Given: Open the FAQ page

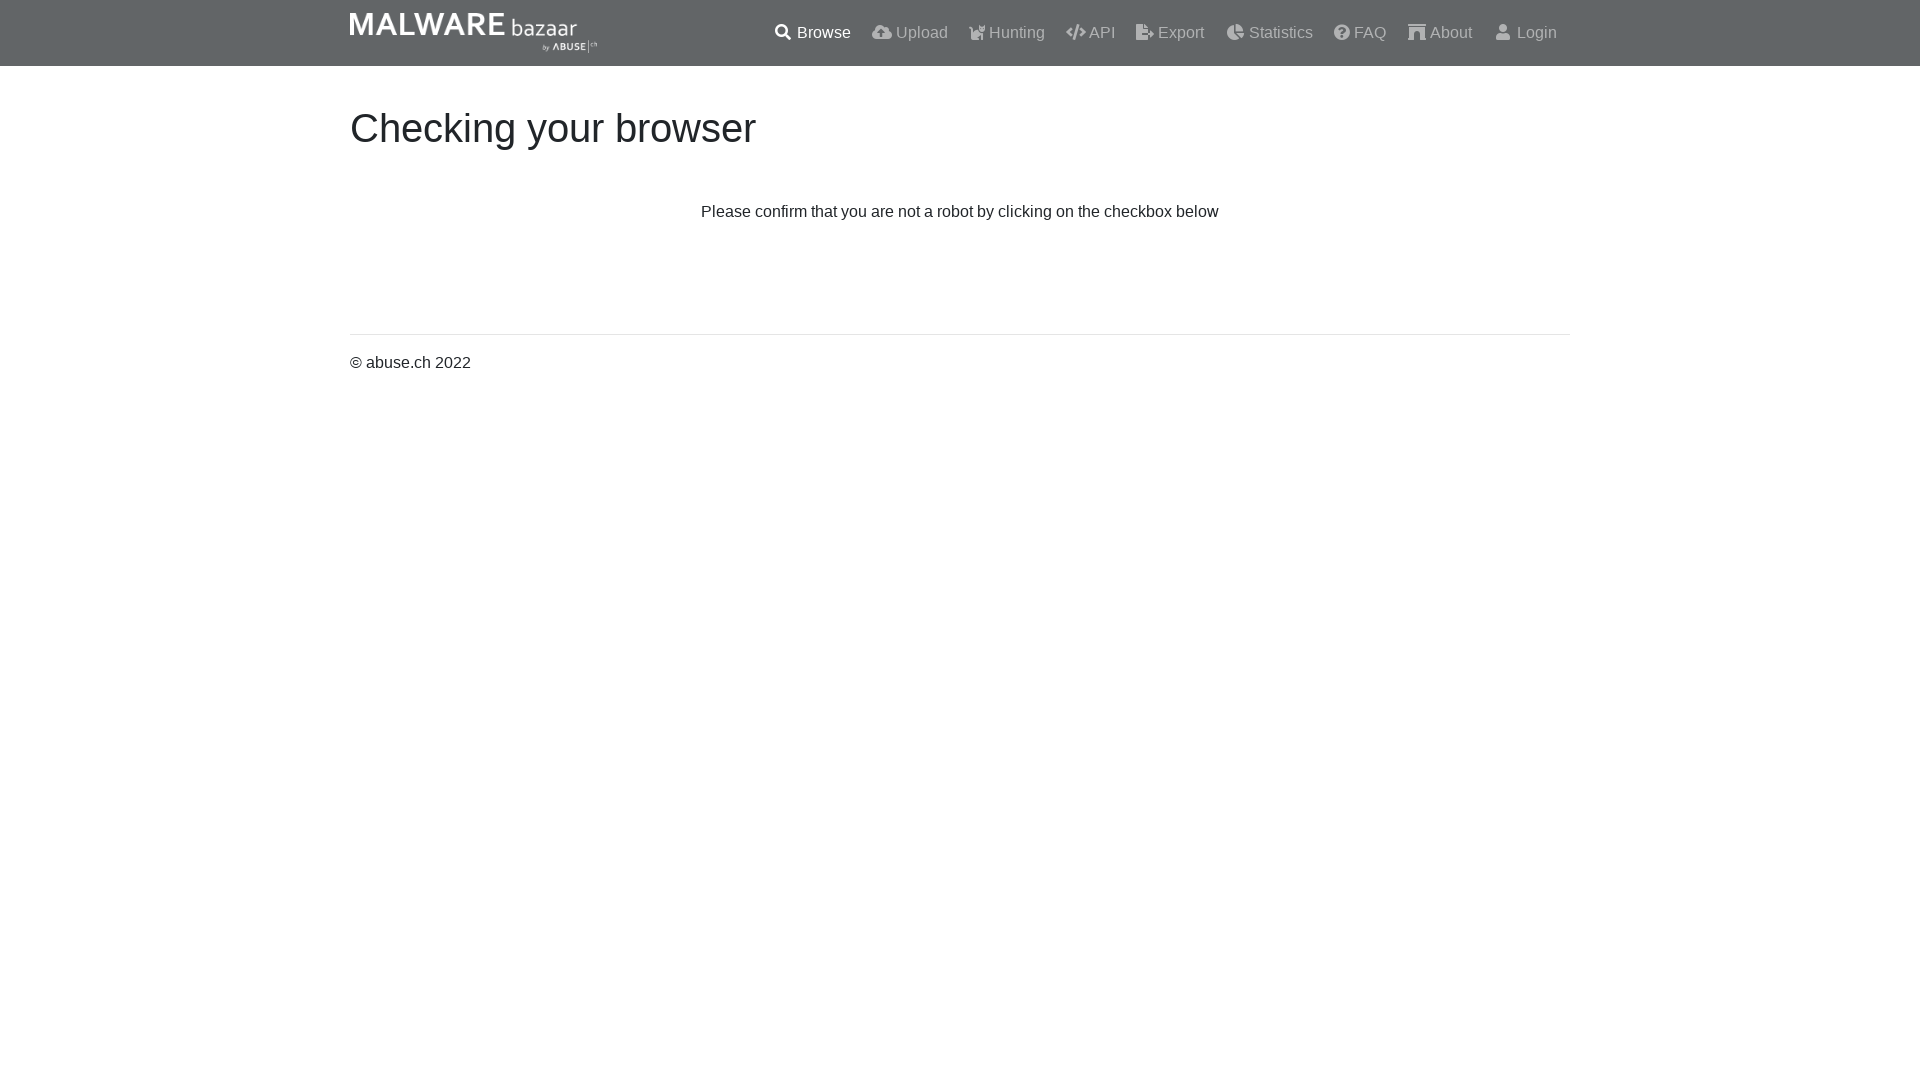Looking at the screenshot, I should click(x=1369, y=32).
